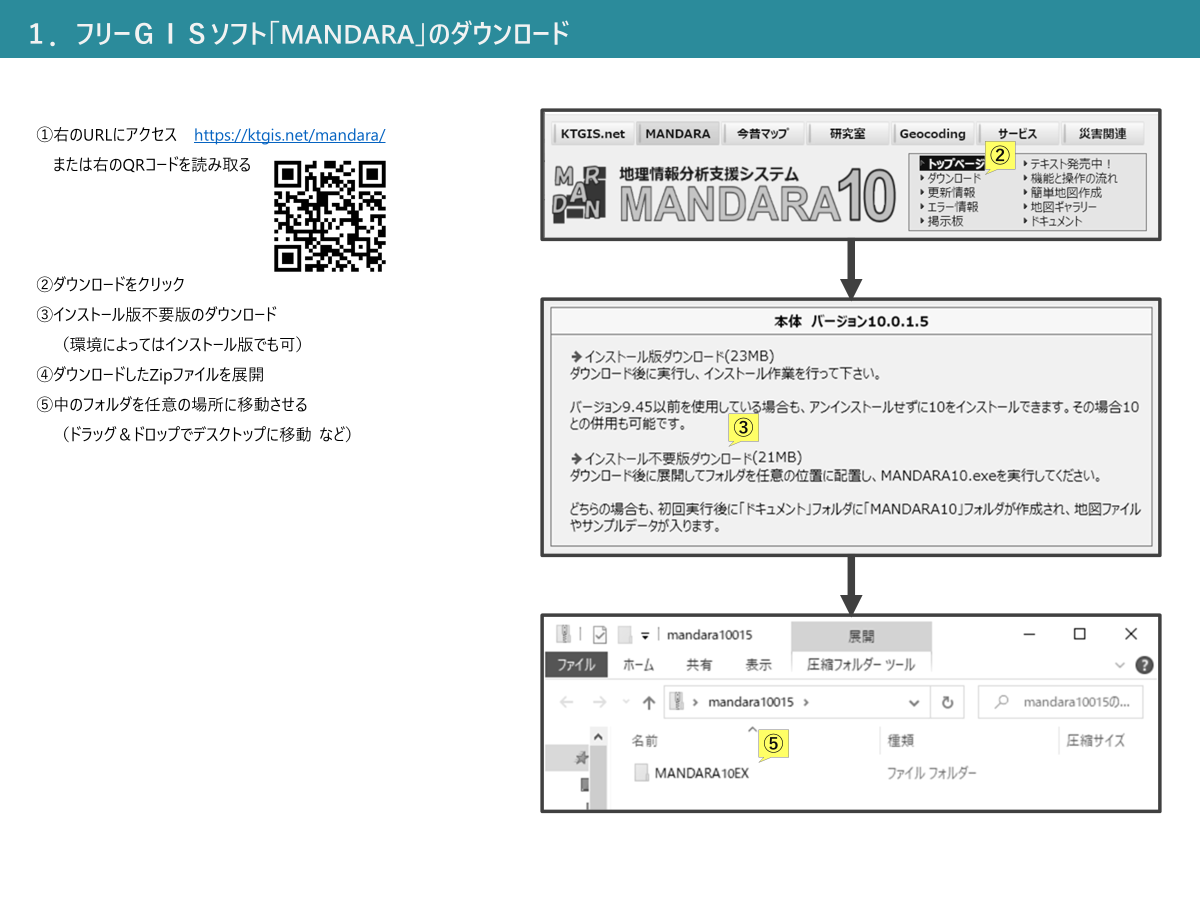The height and width of the screenshot is (900, 1200).
Task: Open the 災害関連 tab
Action: (1102, 133)
